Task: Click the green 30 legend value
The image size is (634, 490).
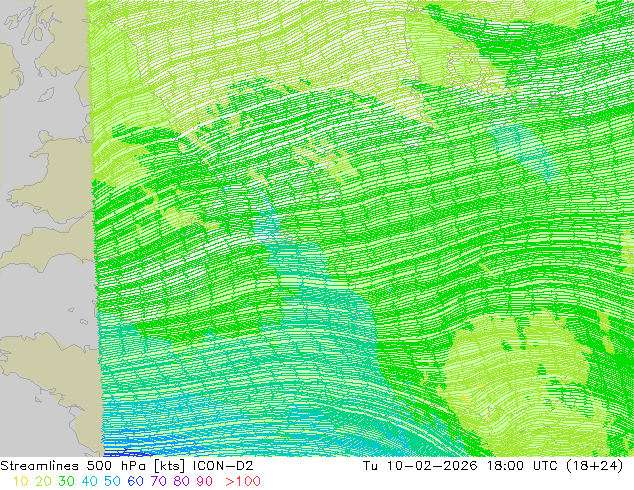Action: pos(66,481)
